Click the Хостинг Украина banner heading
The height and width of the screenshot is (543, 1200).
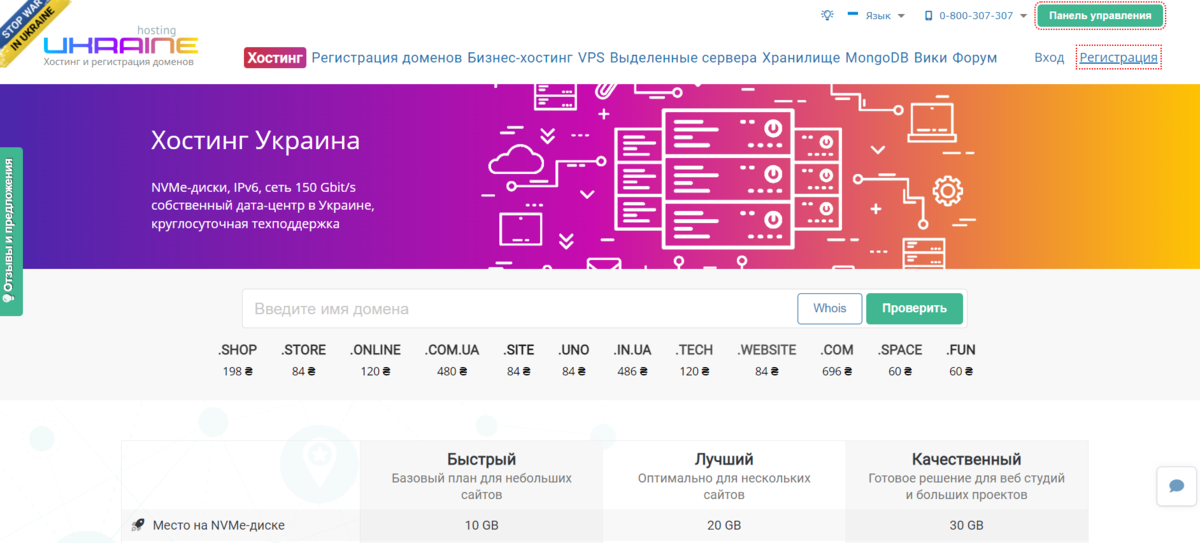click(x=255, y=139)
